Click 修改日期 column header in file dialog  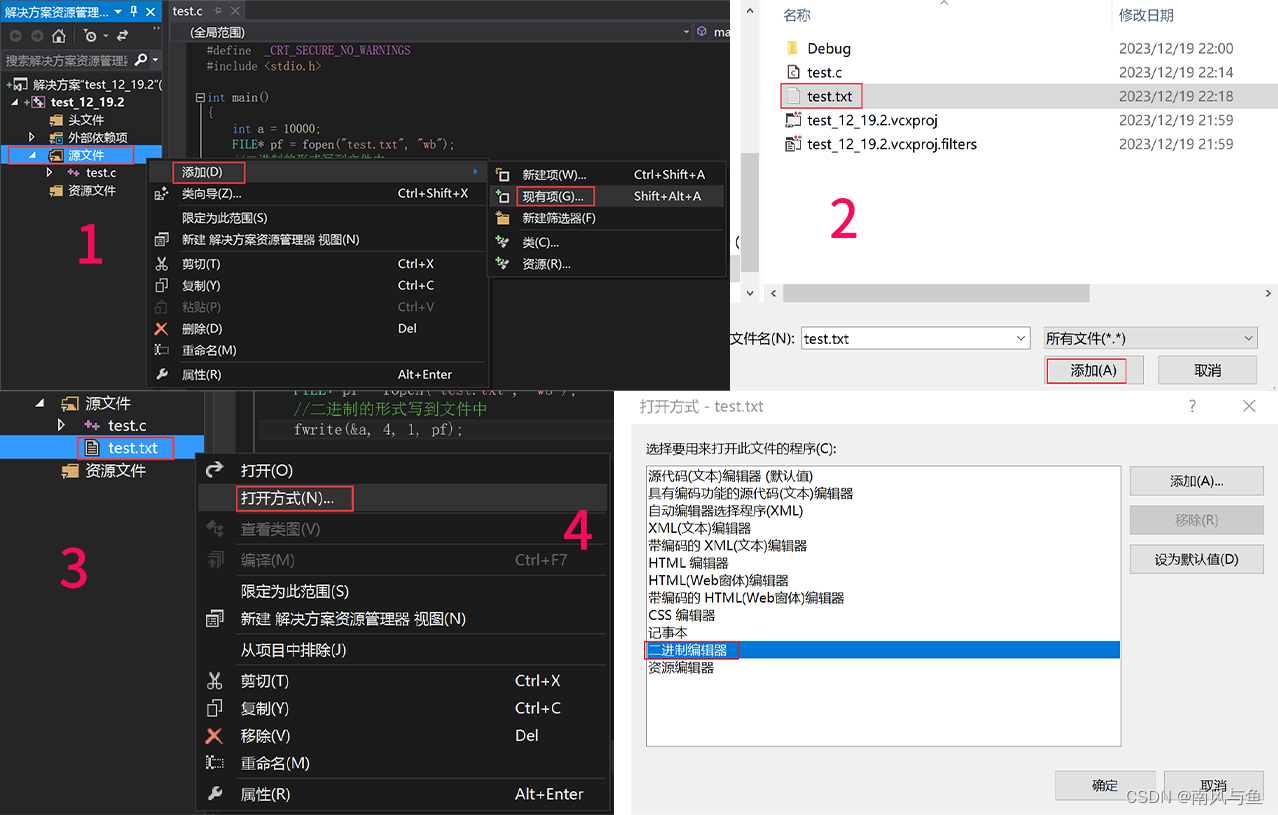1146,15
